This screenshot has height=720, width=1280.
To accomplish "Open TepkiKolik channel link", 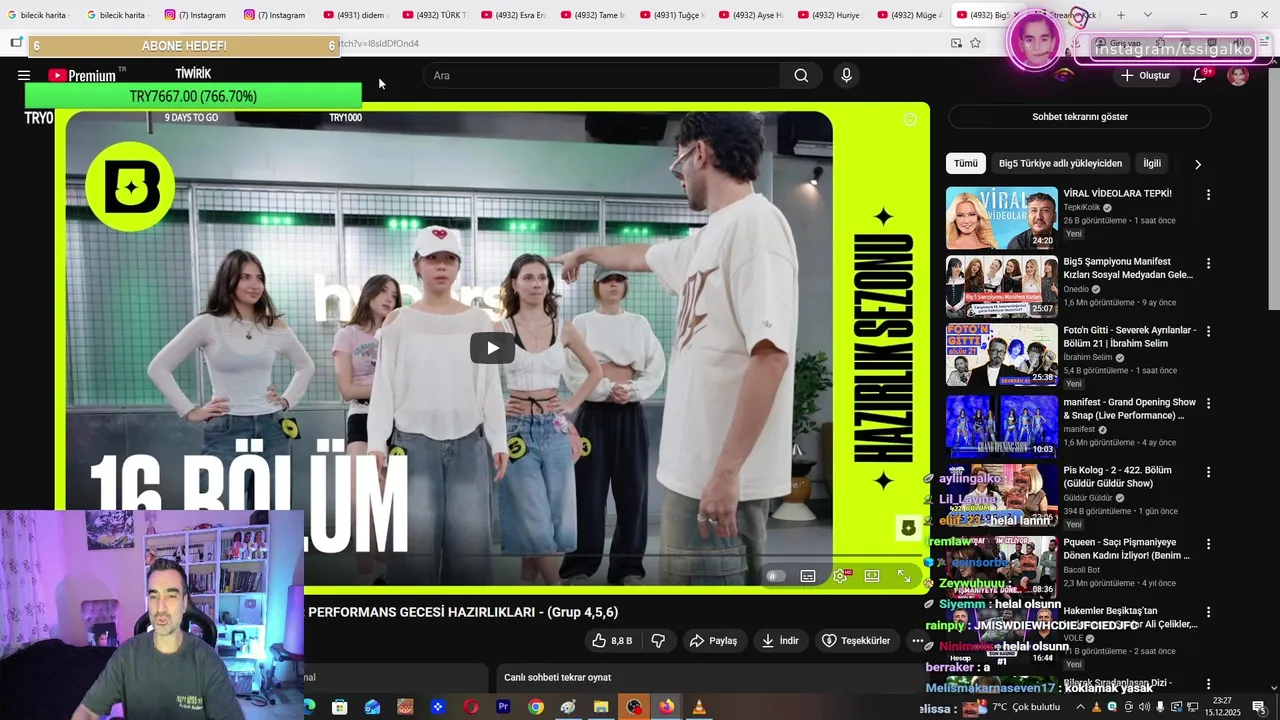I will point(1082,207).
